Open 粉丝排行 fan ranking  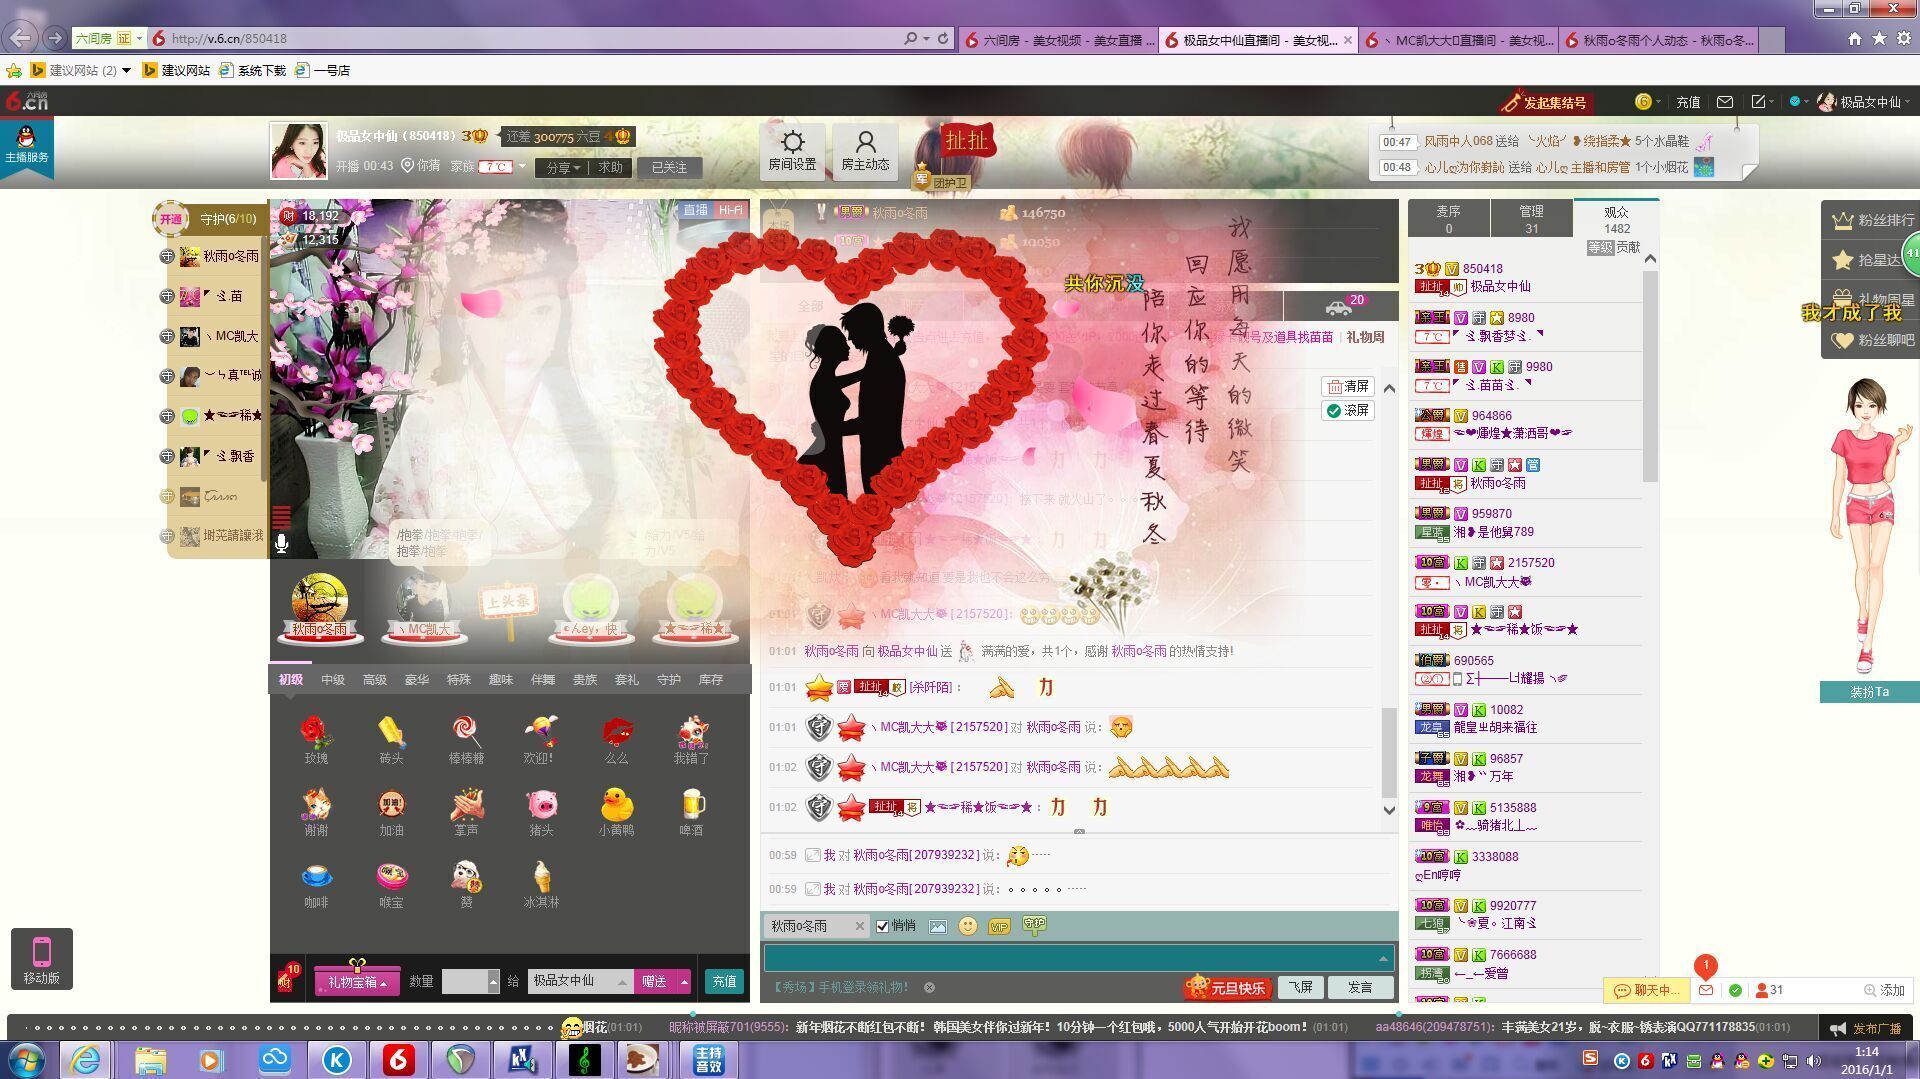(1873, 220)
